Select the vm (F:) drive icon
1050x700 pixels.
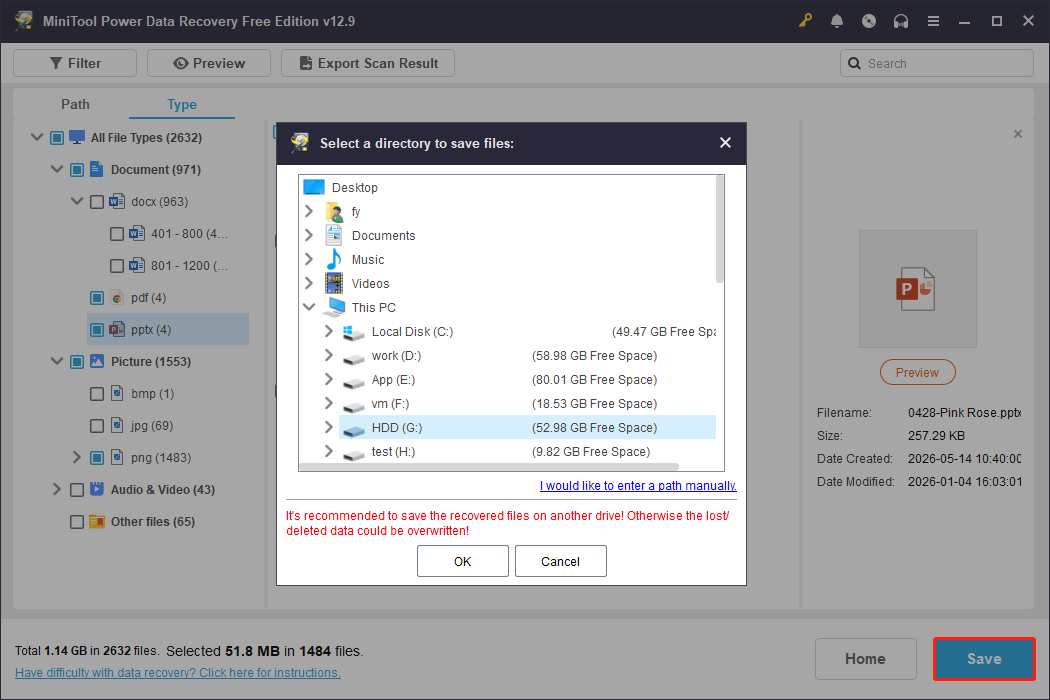353,405
